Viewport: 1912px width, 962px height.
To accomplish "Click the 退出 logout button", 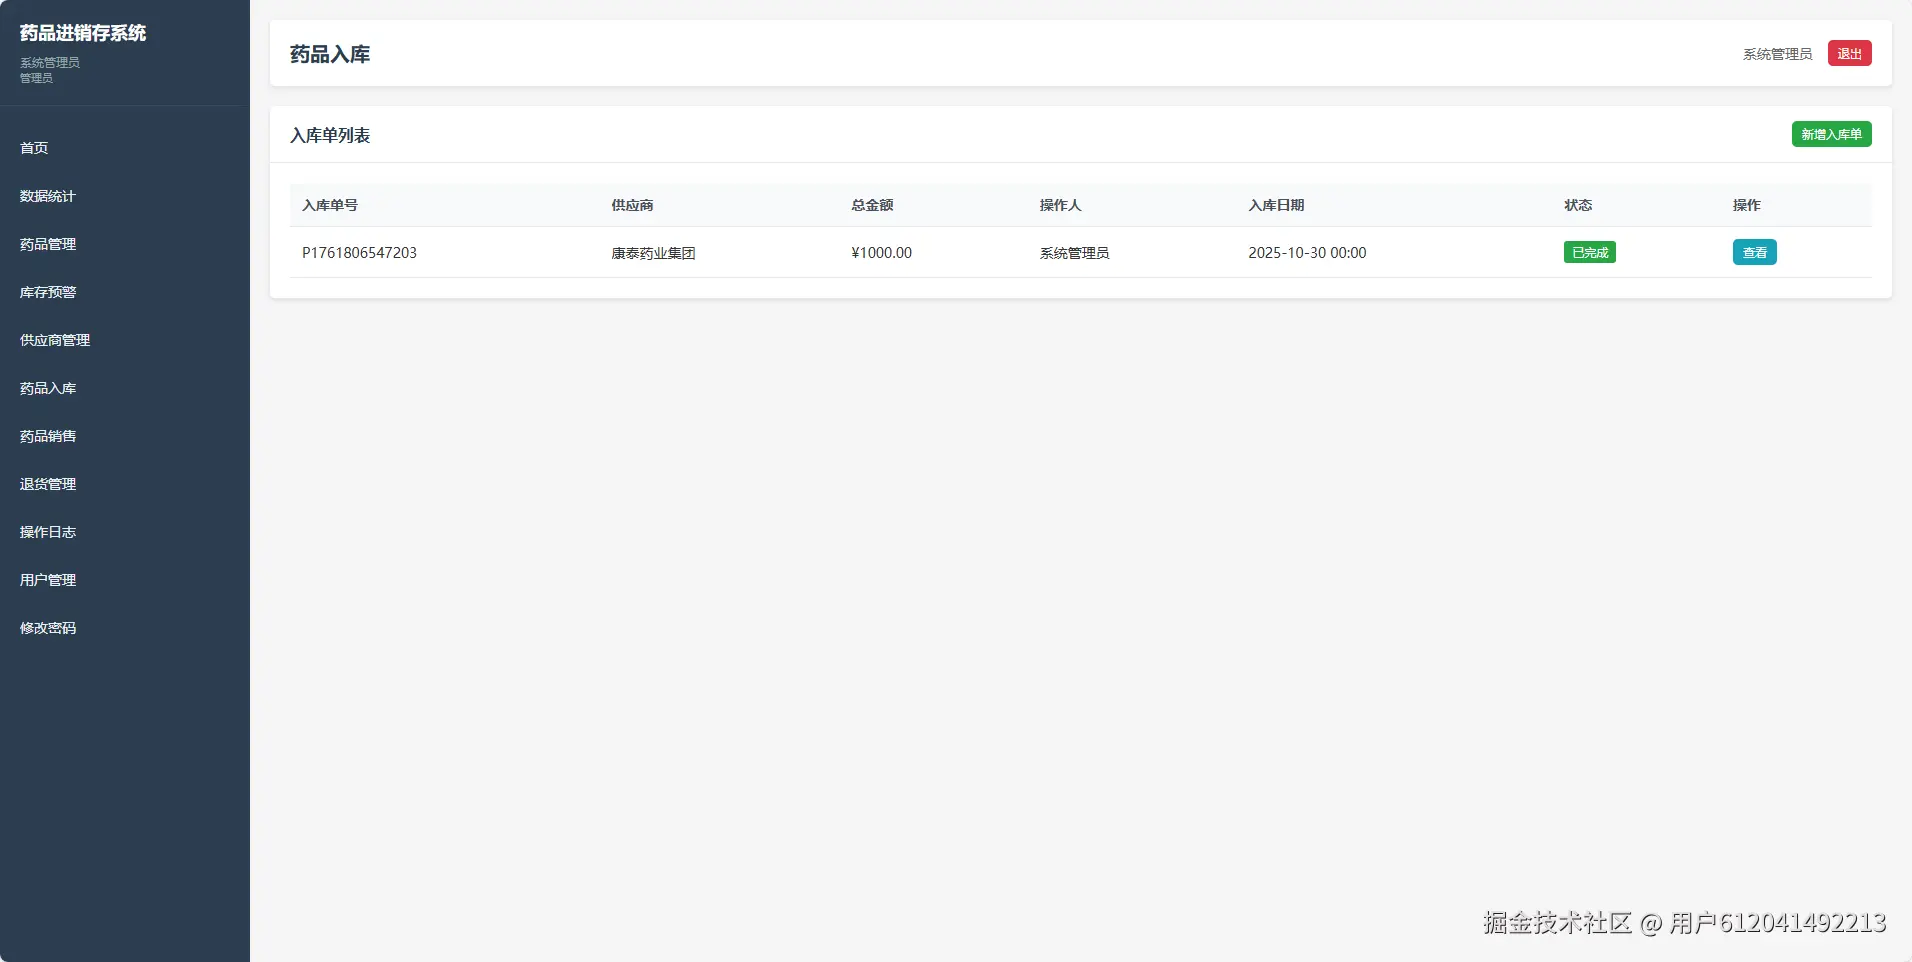I will click(x=1848, y=53).
